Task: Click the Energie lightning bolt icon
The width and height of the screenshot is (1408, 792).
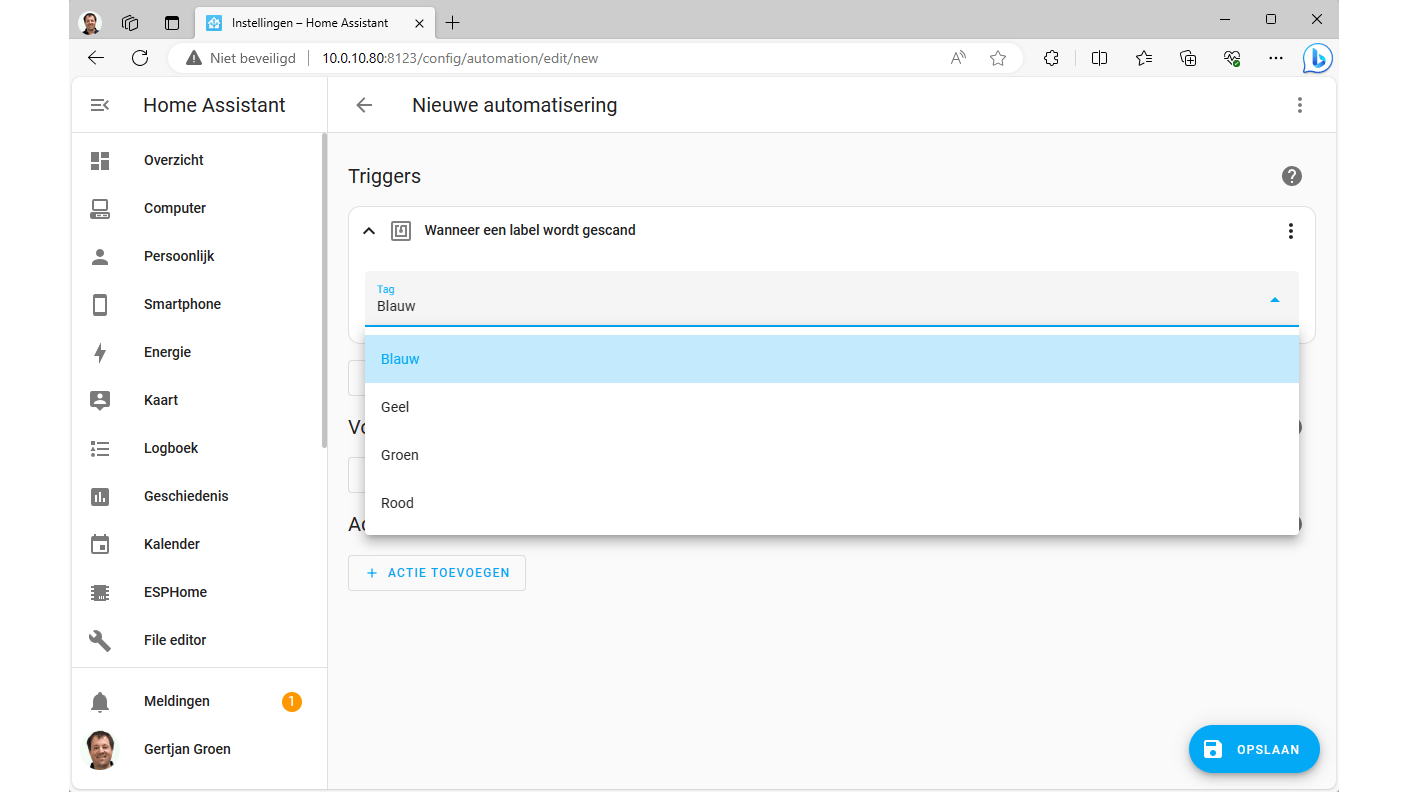Action: [100, 352]
